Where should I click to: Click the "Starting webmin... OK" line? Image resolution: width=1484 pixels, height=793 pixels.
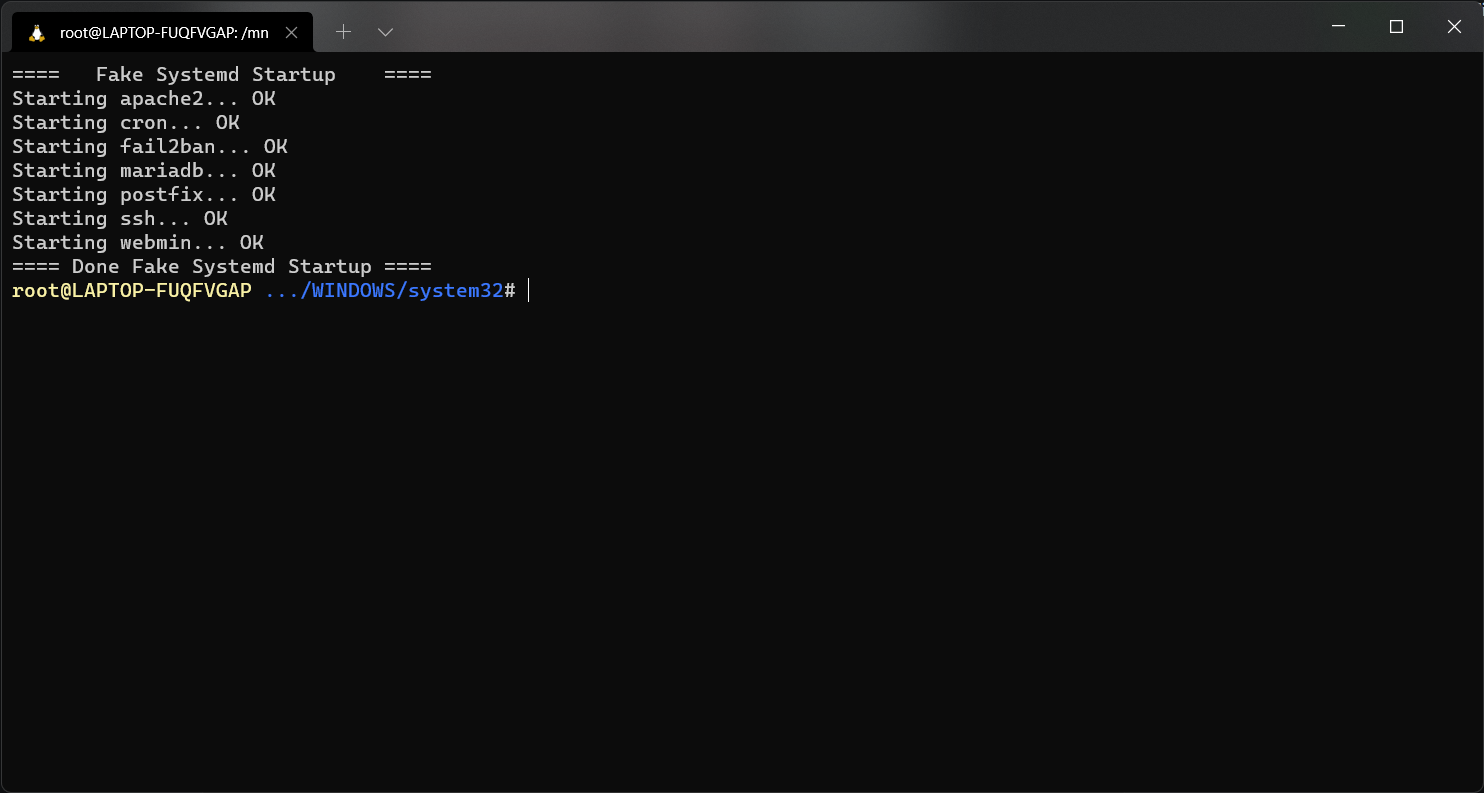click(137, 243)
